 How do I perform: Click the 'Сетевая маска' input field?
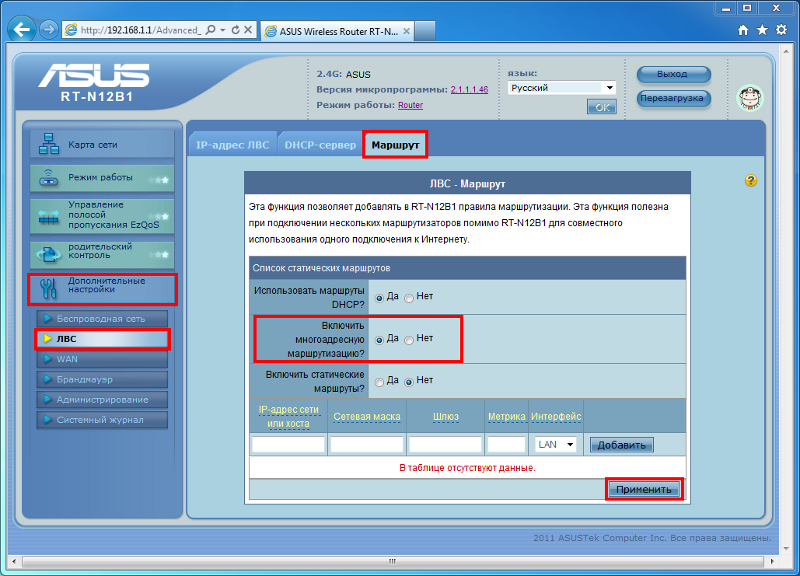point(367,444)
